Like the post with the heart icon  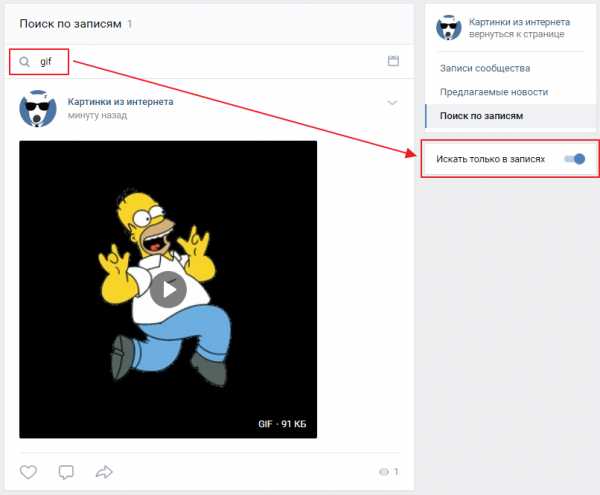pos(28,472)
